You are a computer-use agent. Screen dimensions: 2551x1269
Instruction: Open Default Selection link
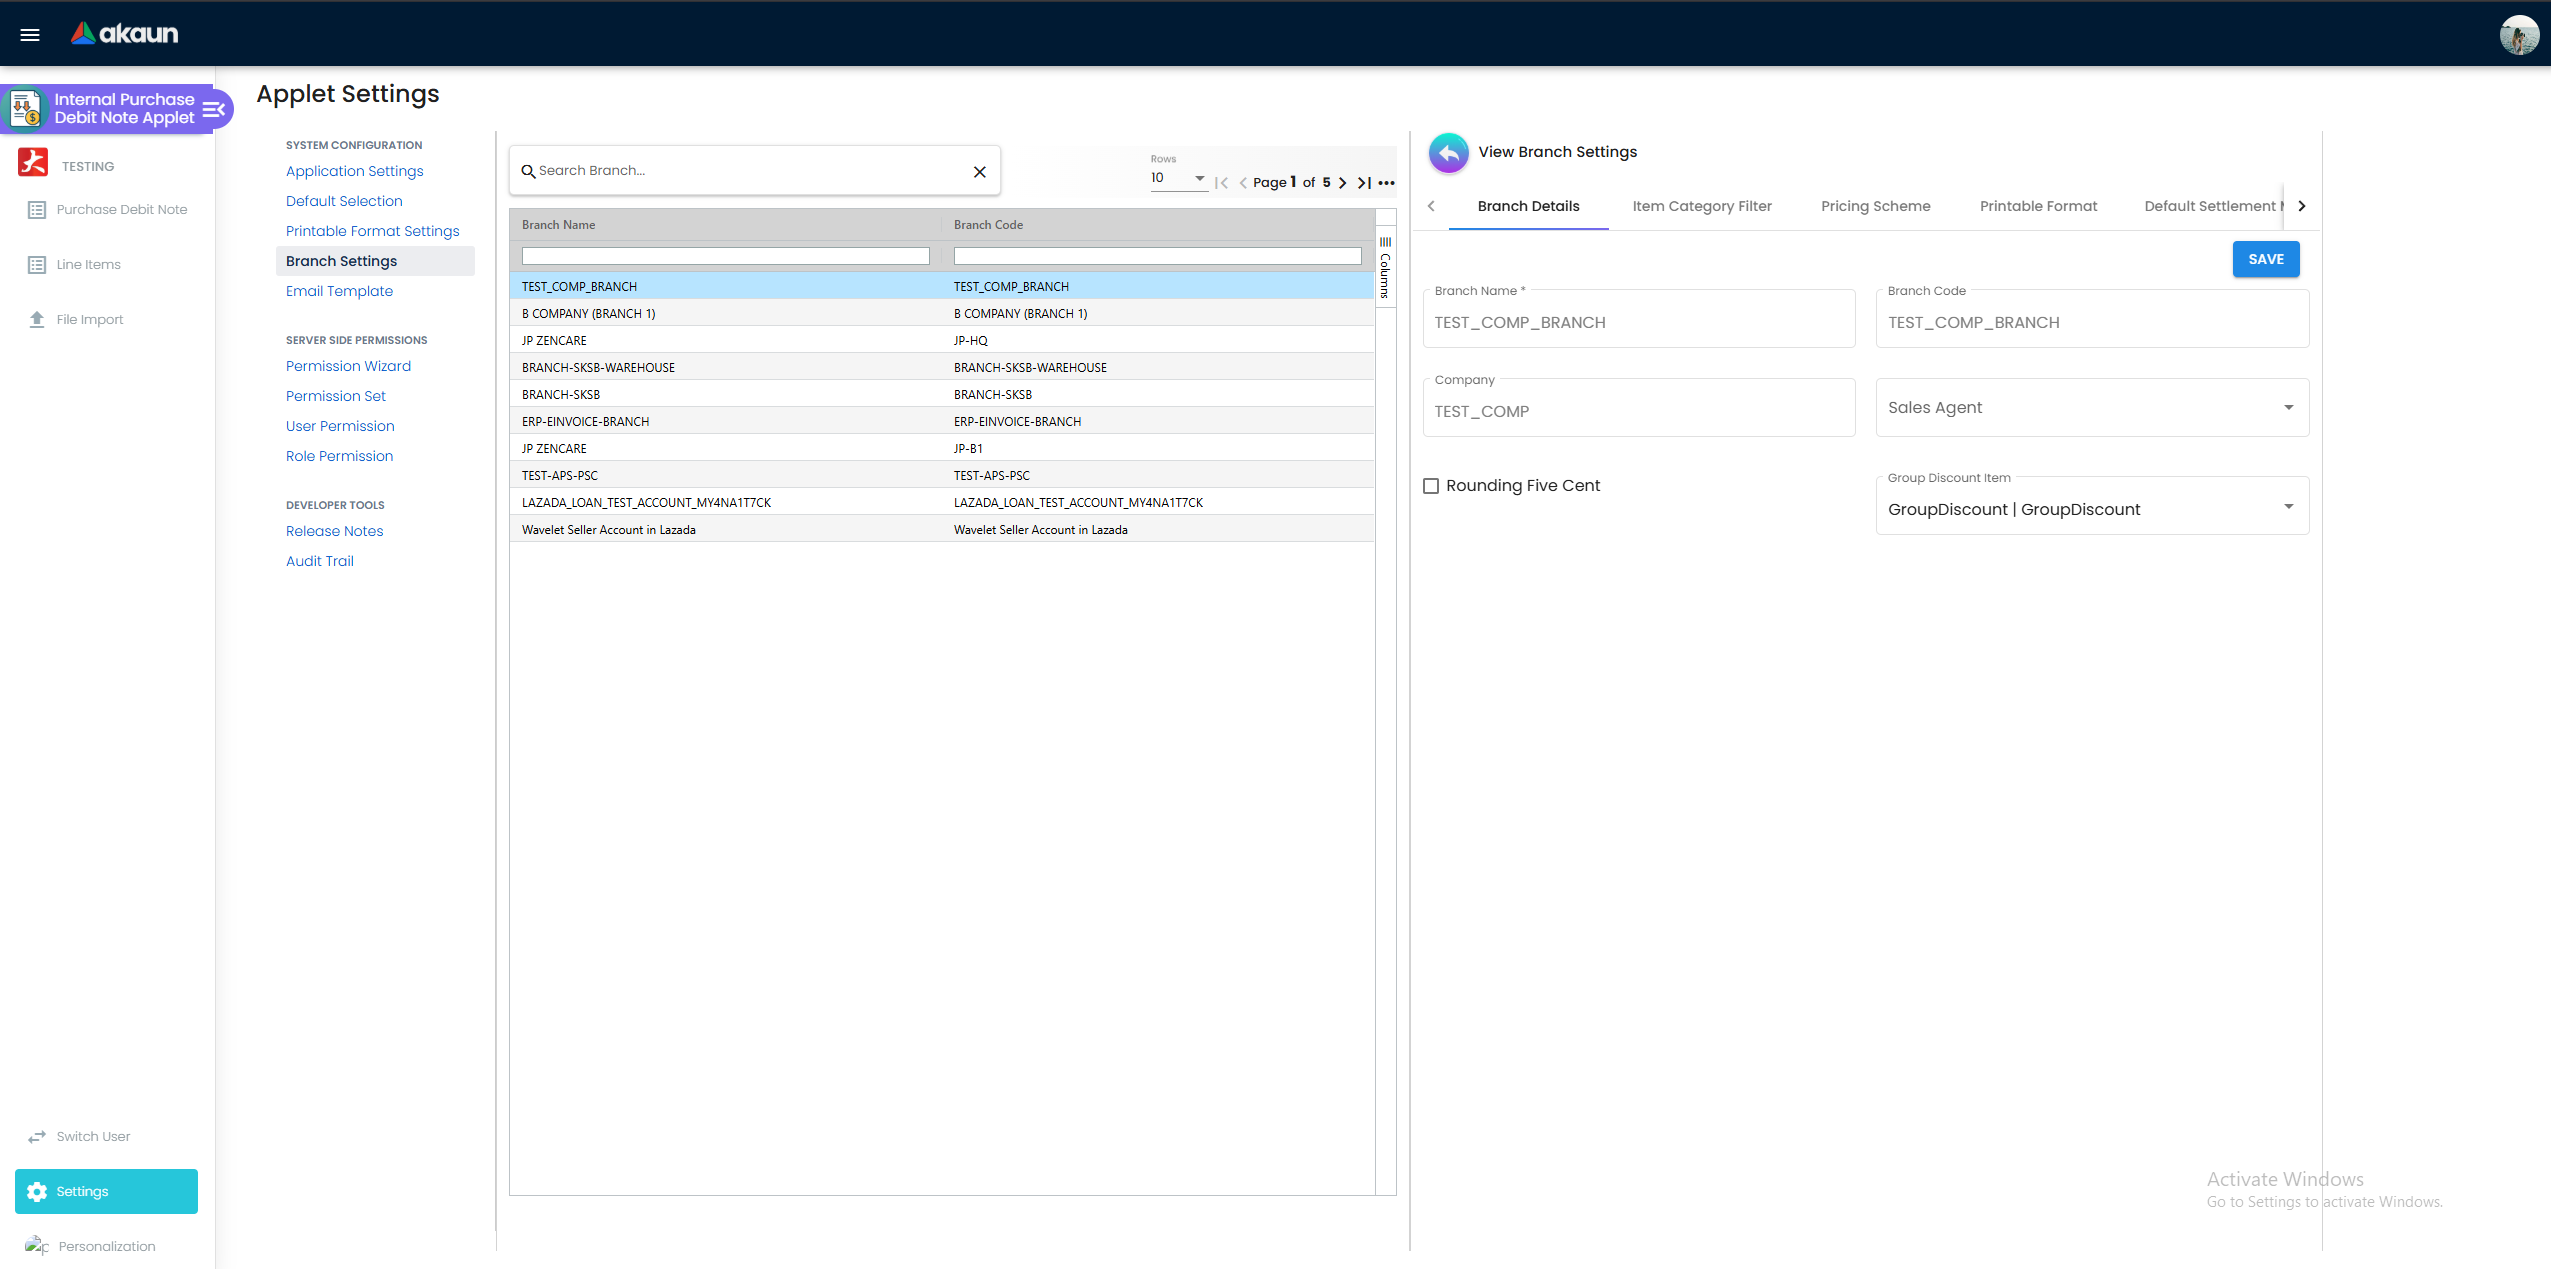344,201
